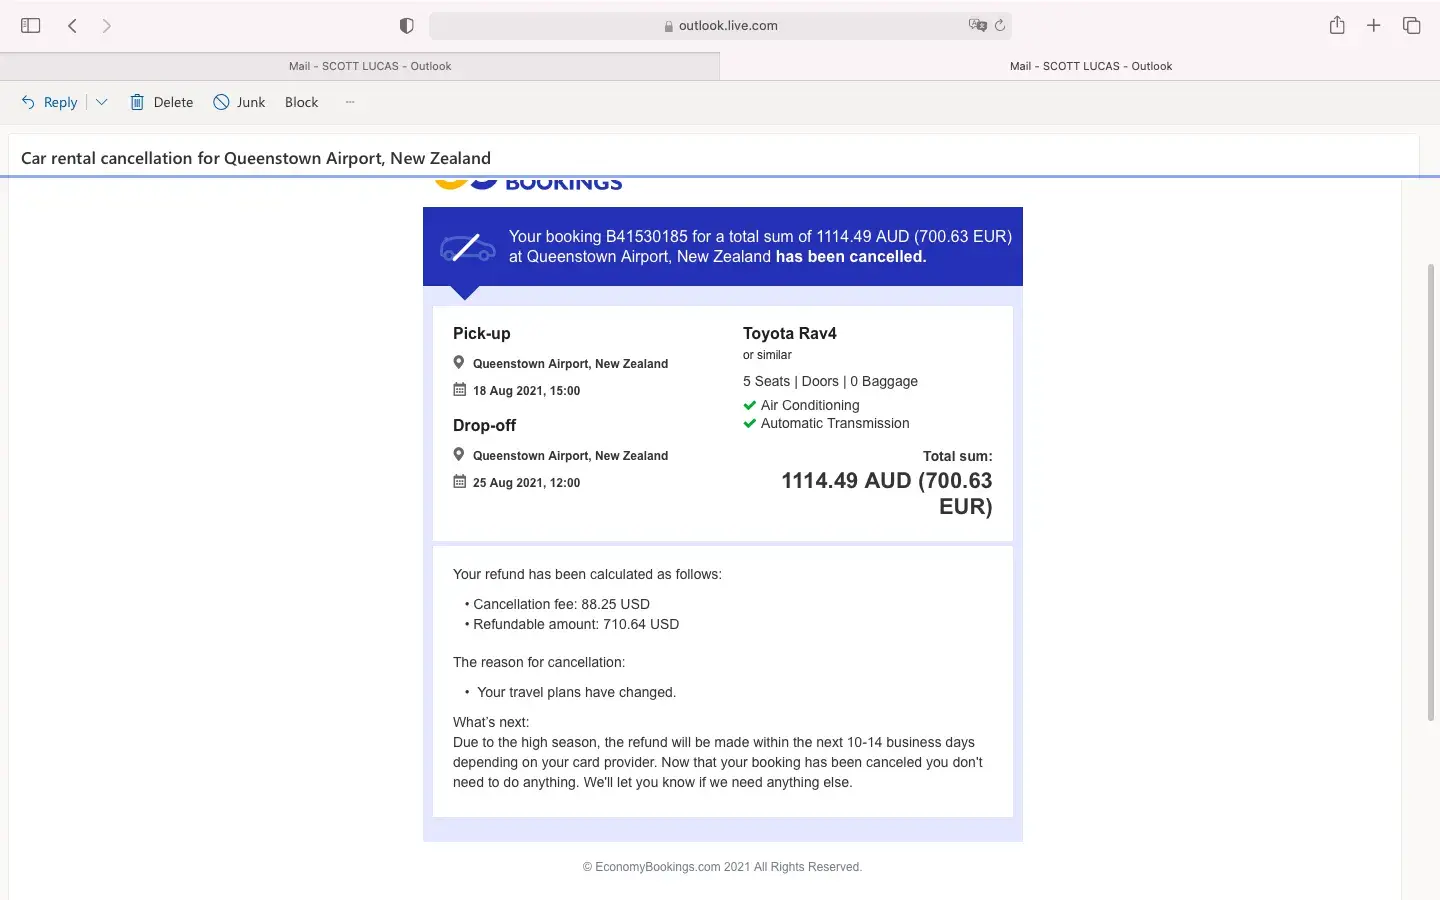Expand the Reply options dropdown arrow
Viewport: 1440px width, 900px height.
pos(101,102)
